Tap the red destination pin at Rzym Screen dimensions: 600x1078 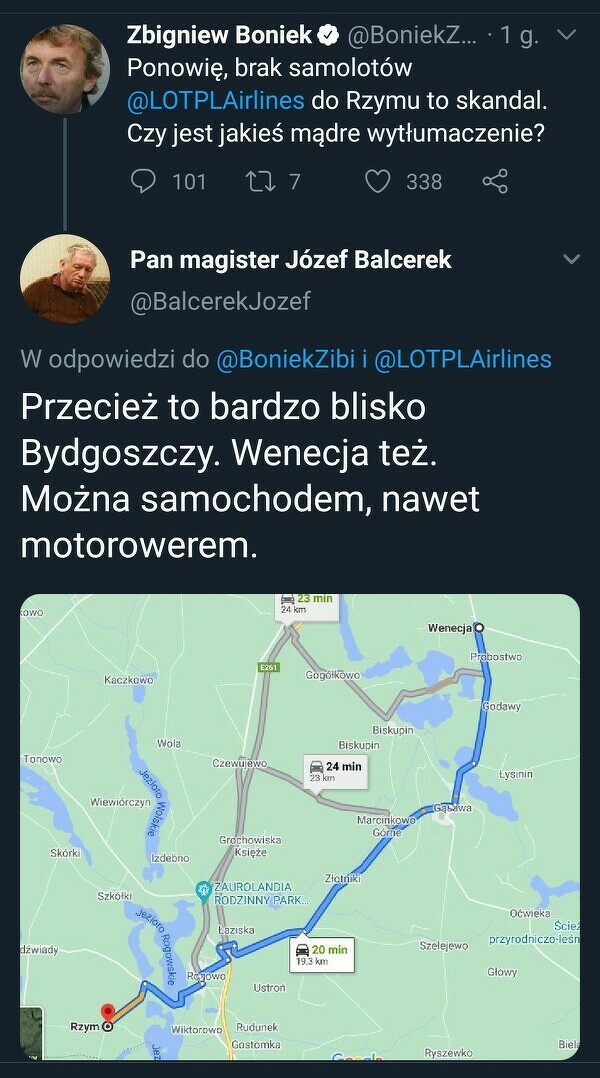108,1013
